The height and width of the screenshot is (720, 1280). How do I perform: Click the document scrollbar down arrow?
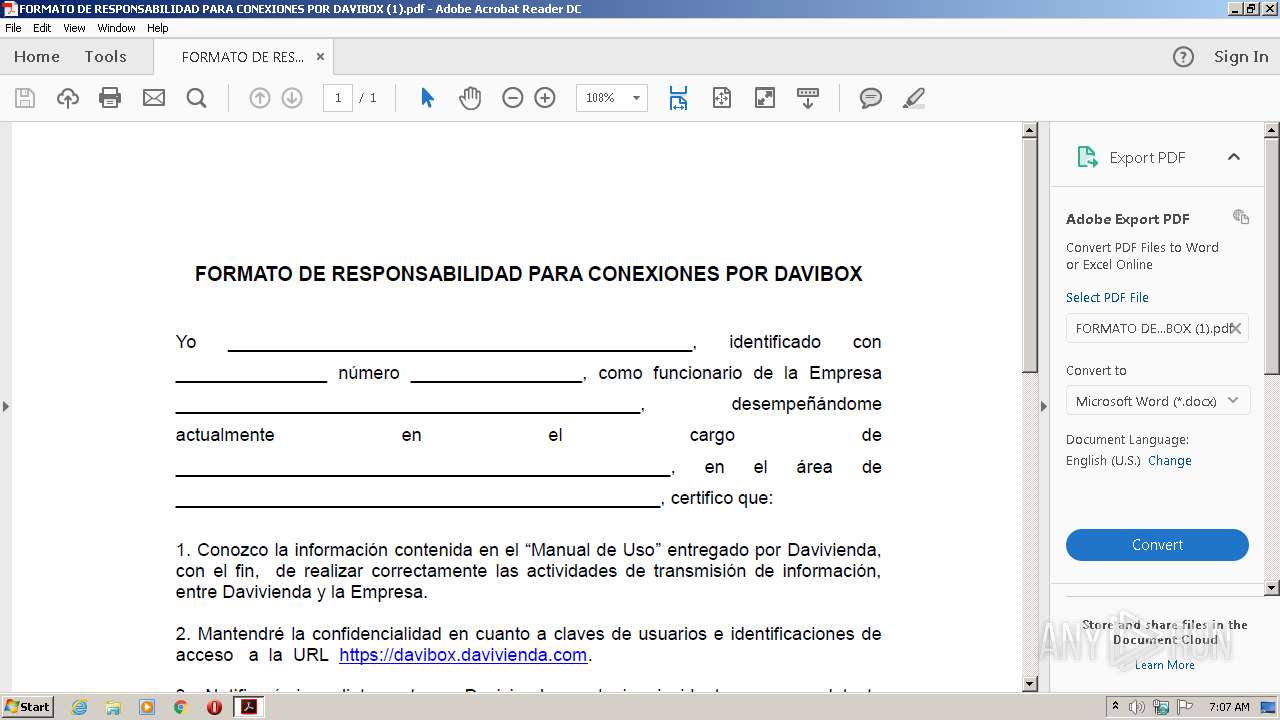(x=1030, y=684)
